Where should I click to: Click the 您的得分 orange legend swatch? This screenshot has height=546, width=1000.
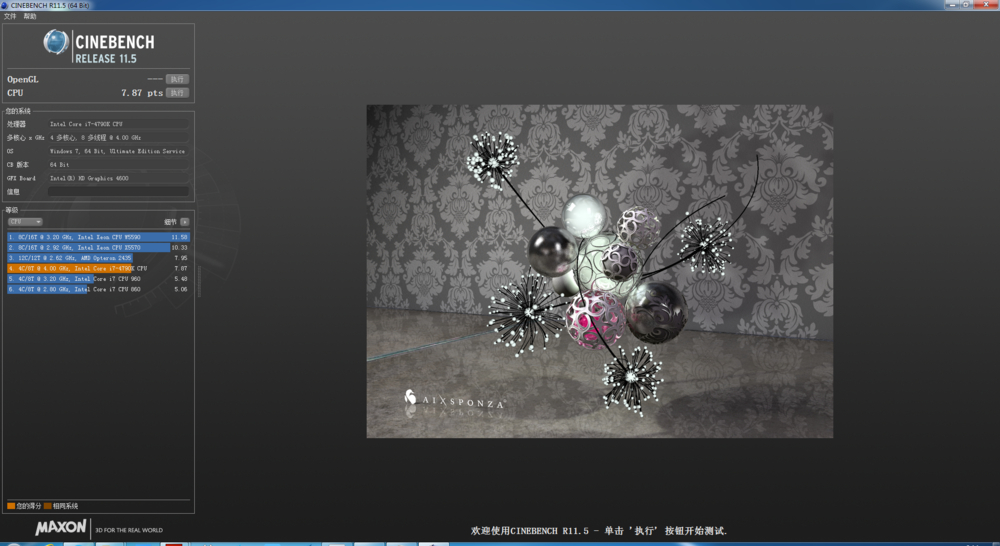click(11, 506)
